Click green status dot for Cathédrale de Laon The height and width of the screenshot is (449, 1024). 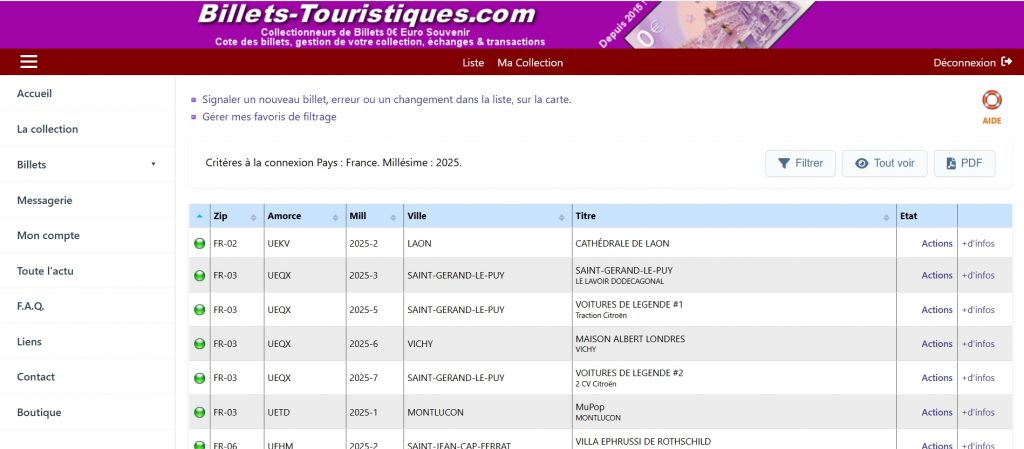199,244
